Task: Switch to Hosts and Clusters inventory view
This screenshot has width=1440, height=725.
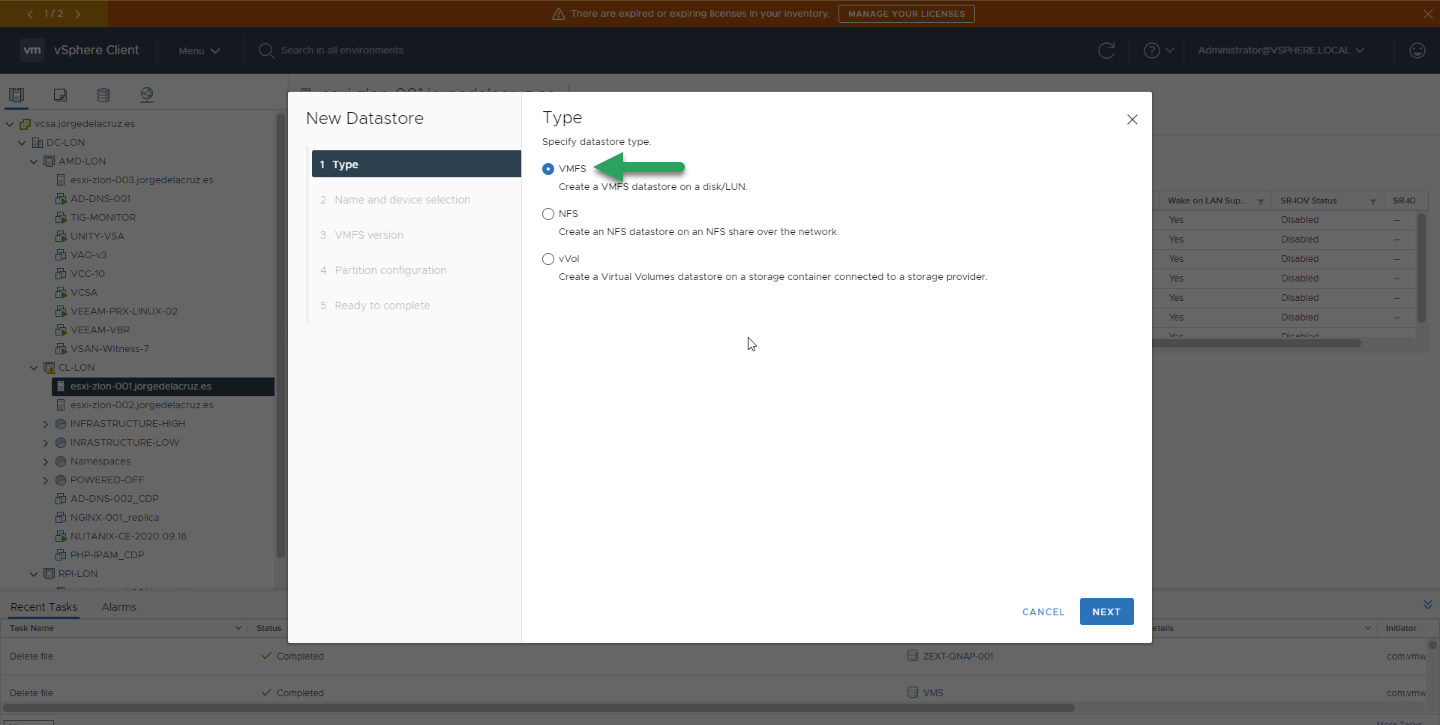Action: [16, 95]
